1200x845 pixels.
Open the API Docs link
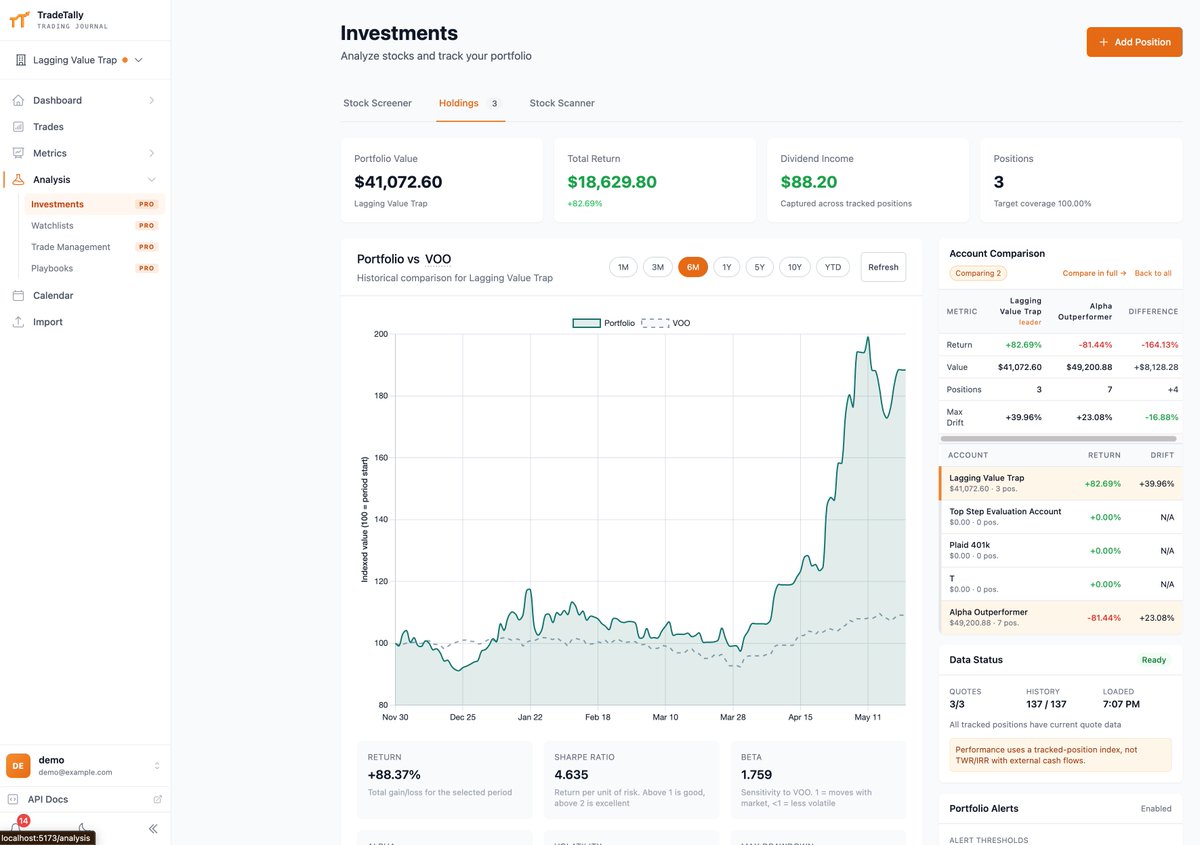click(x=85, y=799)
